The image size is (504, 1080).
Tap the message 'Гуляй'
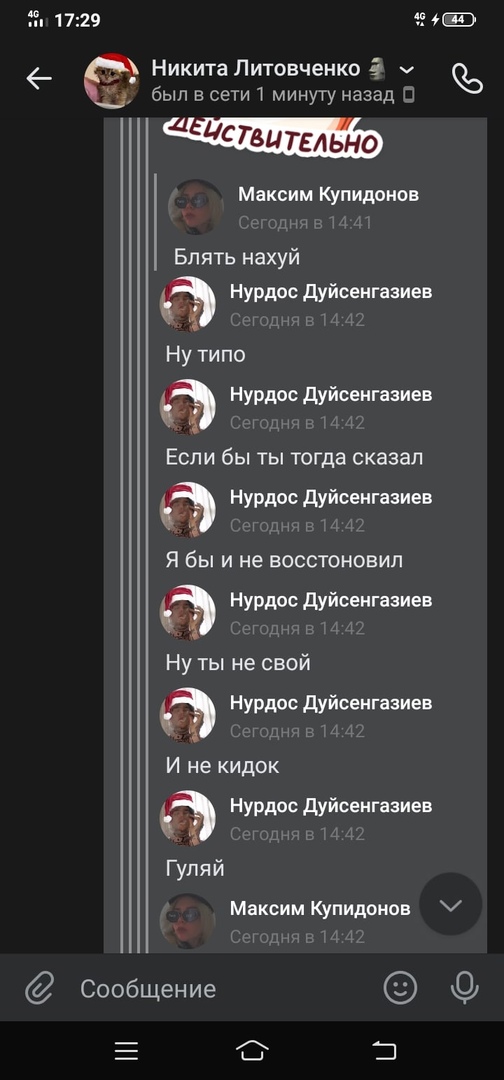pos(195,869)
